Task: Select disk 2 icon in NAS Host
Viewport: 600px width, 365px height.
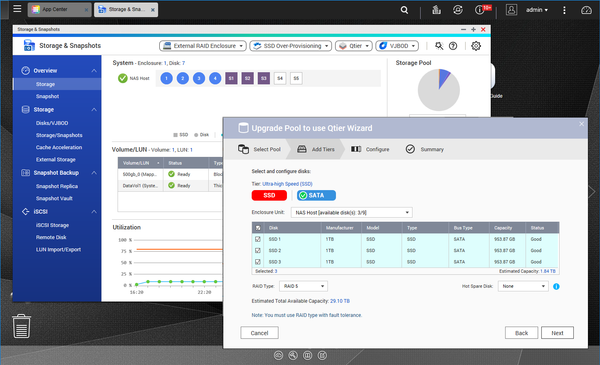Action: [x=183, y=78]
